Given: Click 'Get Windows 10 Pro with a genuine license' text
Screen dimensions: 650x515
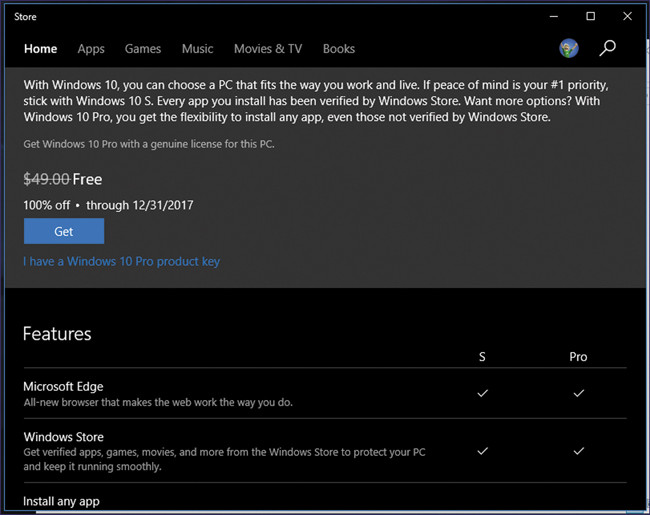Looking at the screenshot, I should click(149, 144).
